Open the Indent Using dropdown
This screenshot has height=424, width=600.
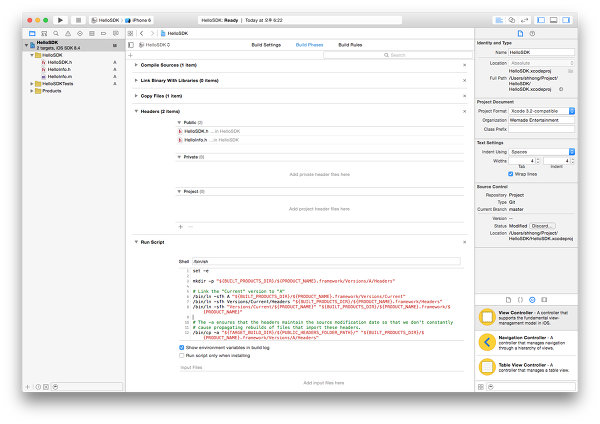tap(541, 152)
